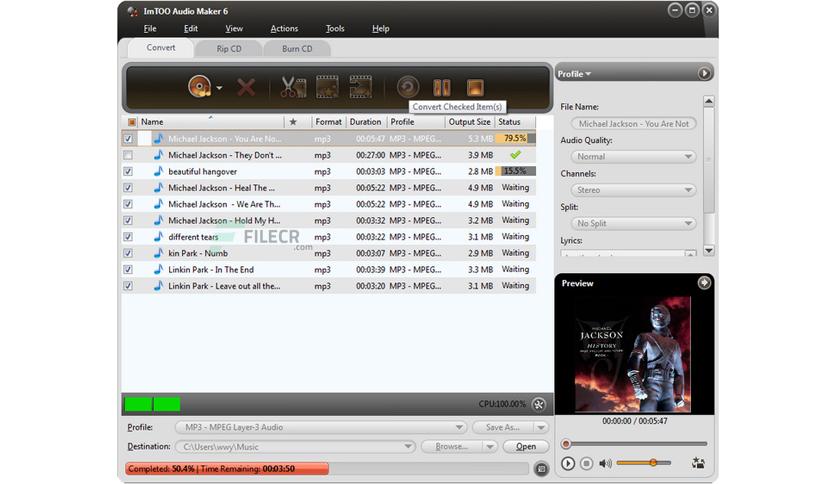Pause conversion with the pause icon
The height and width of the screenshot is (484, 836).
[441, 87]
